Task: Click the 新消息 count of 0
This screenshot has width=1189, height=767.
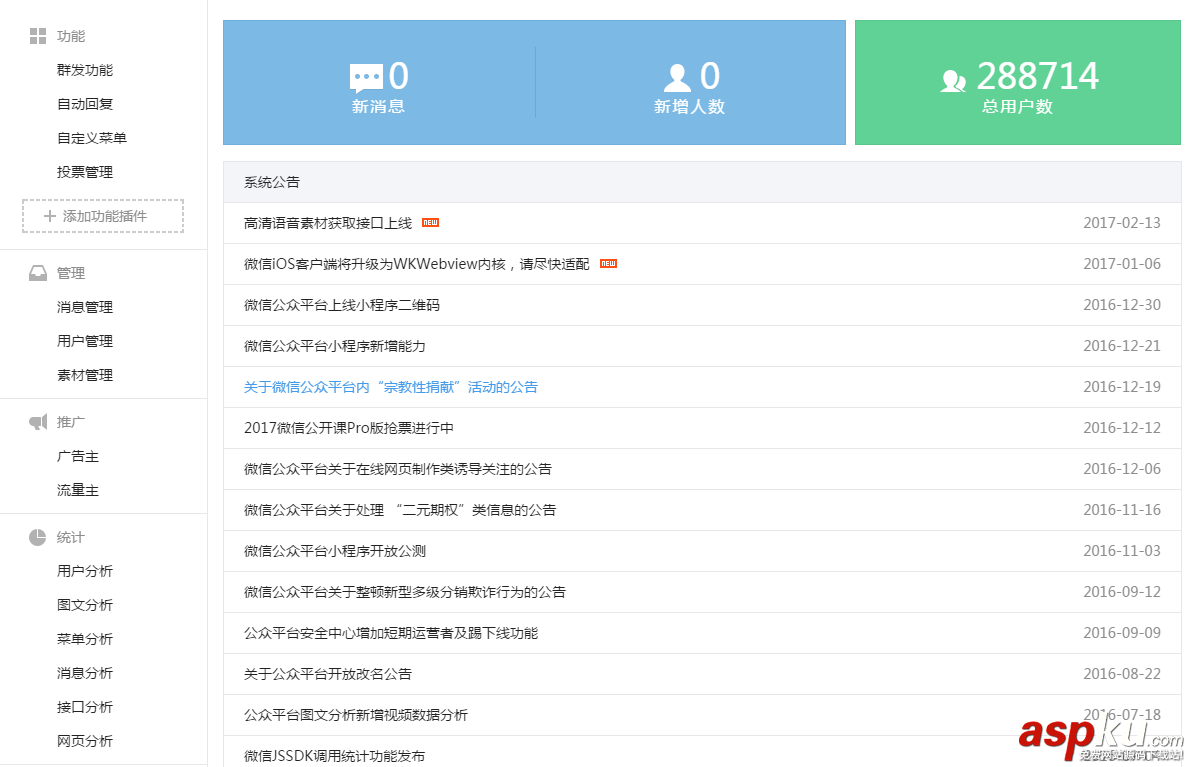Action: click(x=399, y=76)
